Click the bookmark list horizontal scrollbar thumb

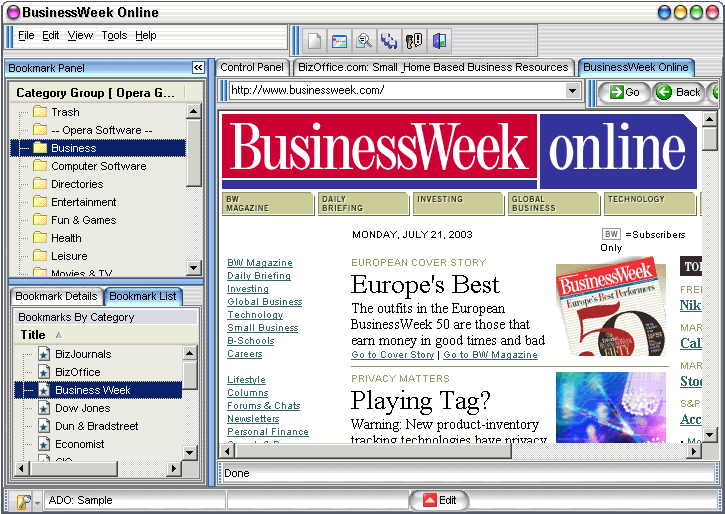[x=74, y=468]
